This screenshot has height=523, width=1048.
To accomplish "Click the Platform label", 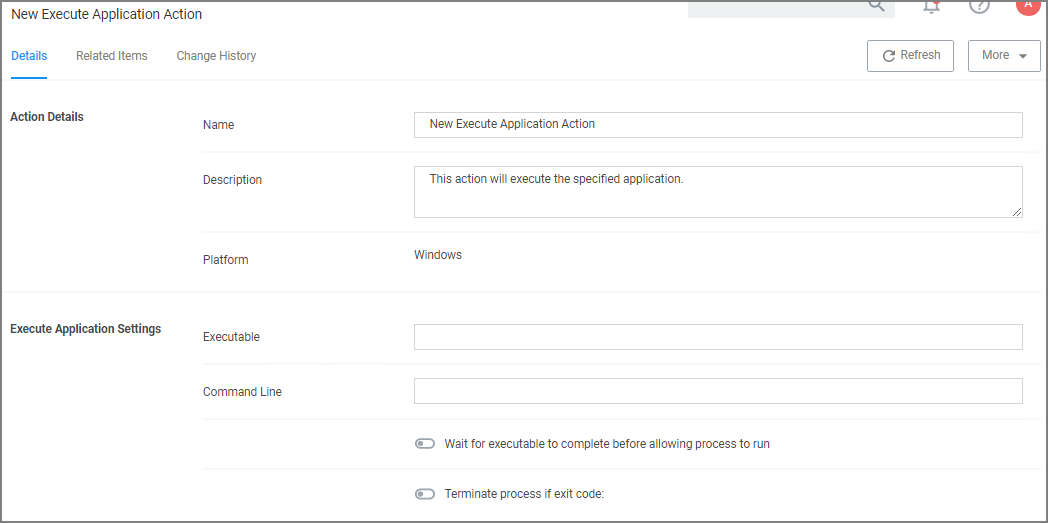I will (226, 260).
